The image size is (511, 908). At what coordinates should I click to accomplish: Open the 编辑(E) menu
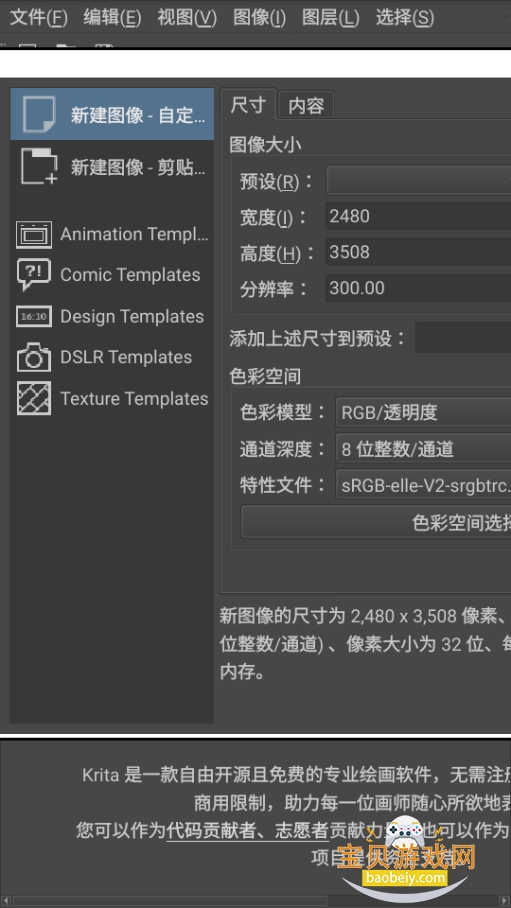click(112, 17)
